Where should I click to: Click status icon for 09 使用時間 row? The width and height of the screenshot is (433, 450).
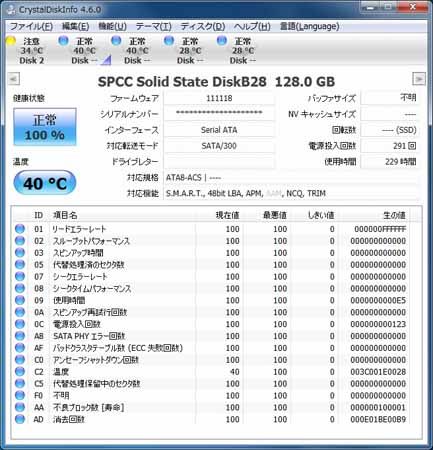pos(20,300)
